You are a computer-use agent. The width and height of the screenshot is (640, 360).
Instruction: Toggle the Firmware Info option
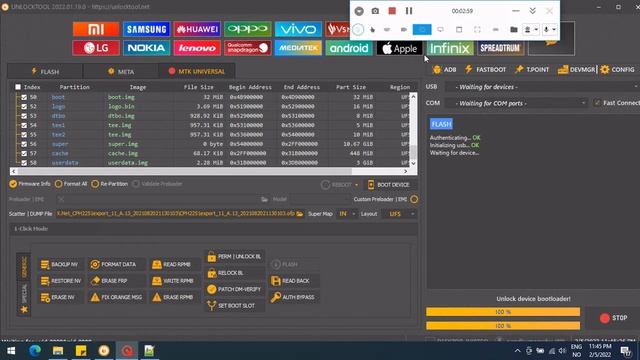point(30,184)
